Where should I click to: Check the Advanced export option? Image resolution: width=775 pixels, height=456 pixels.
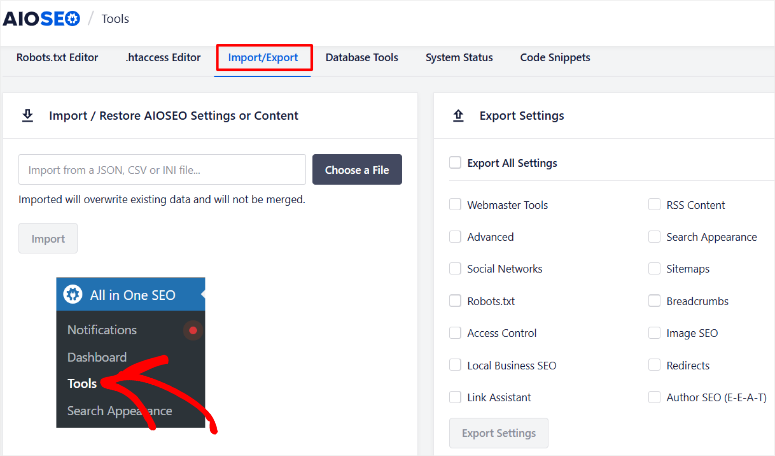point(455,237)
